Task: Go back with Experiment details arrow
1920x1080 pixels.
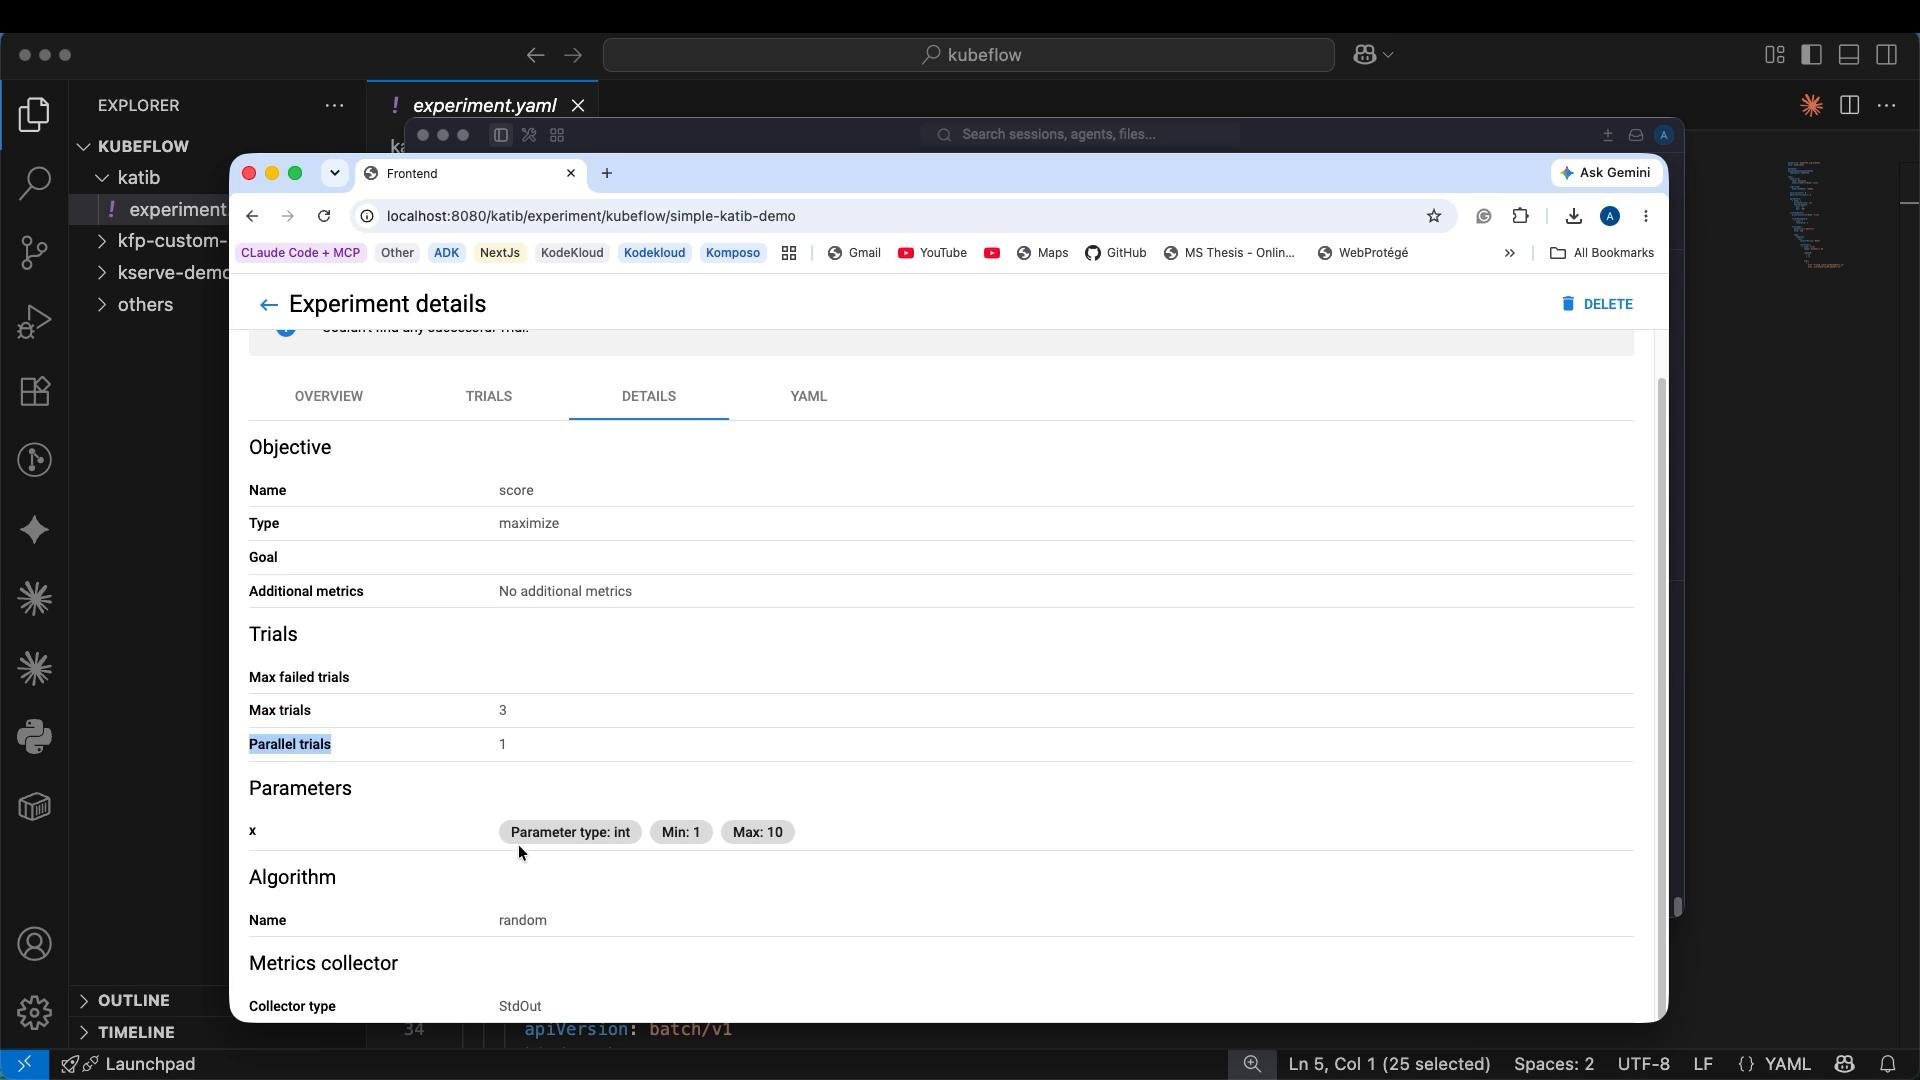Action: [268, 305]
